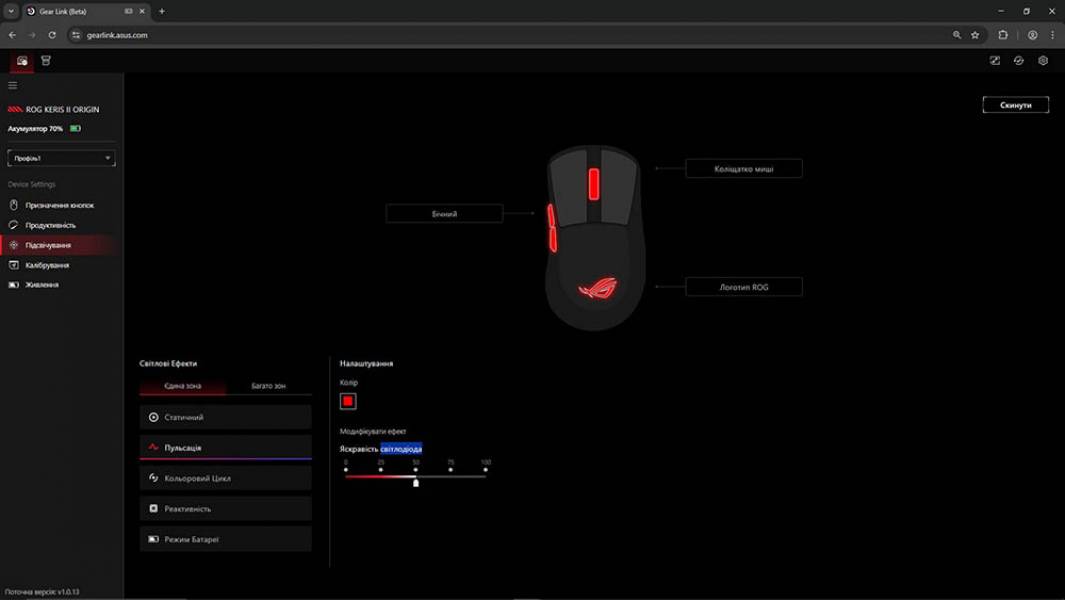Viewport: 1065px width, 600px height.
Task: Click the Підсвічування lighting icon
Action: (14, 245)
